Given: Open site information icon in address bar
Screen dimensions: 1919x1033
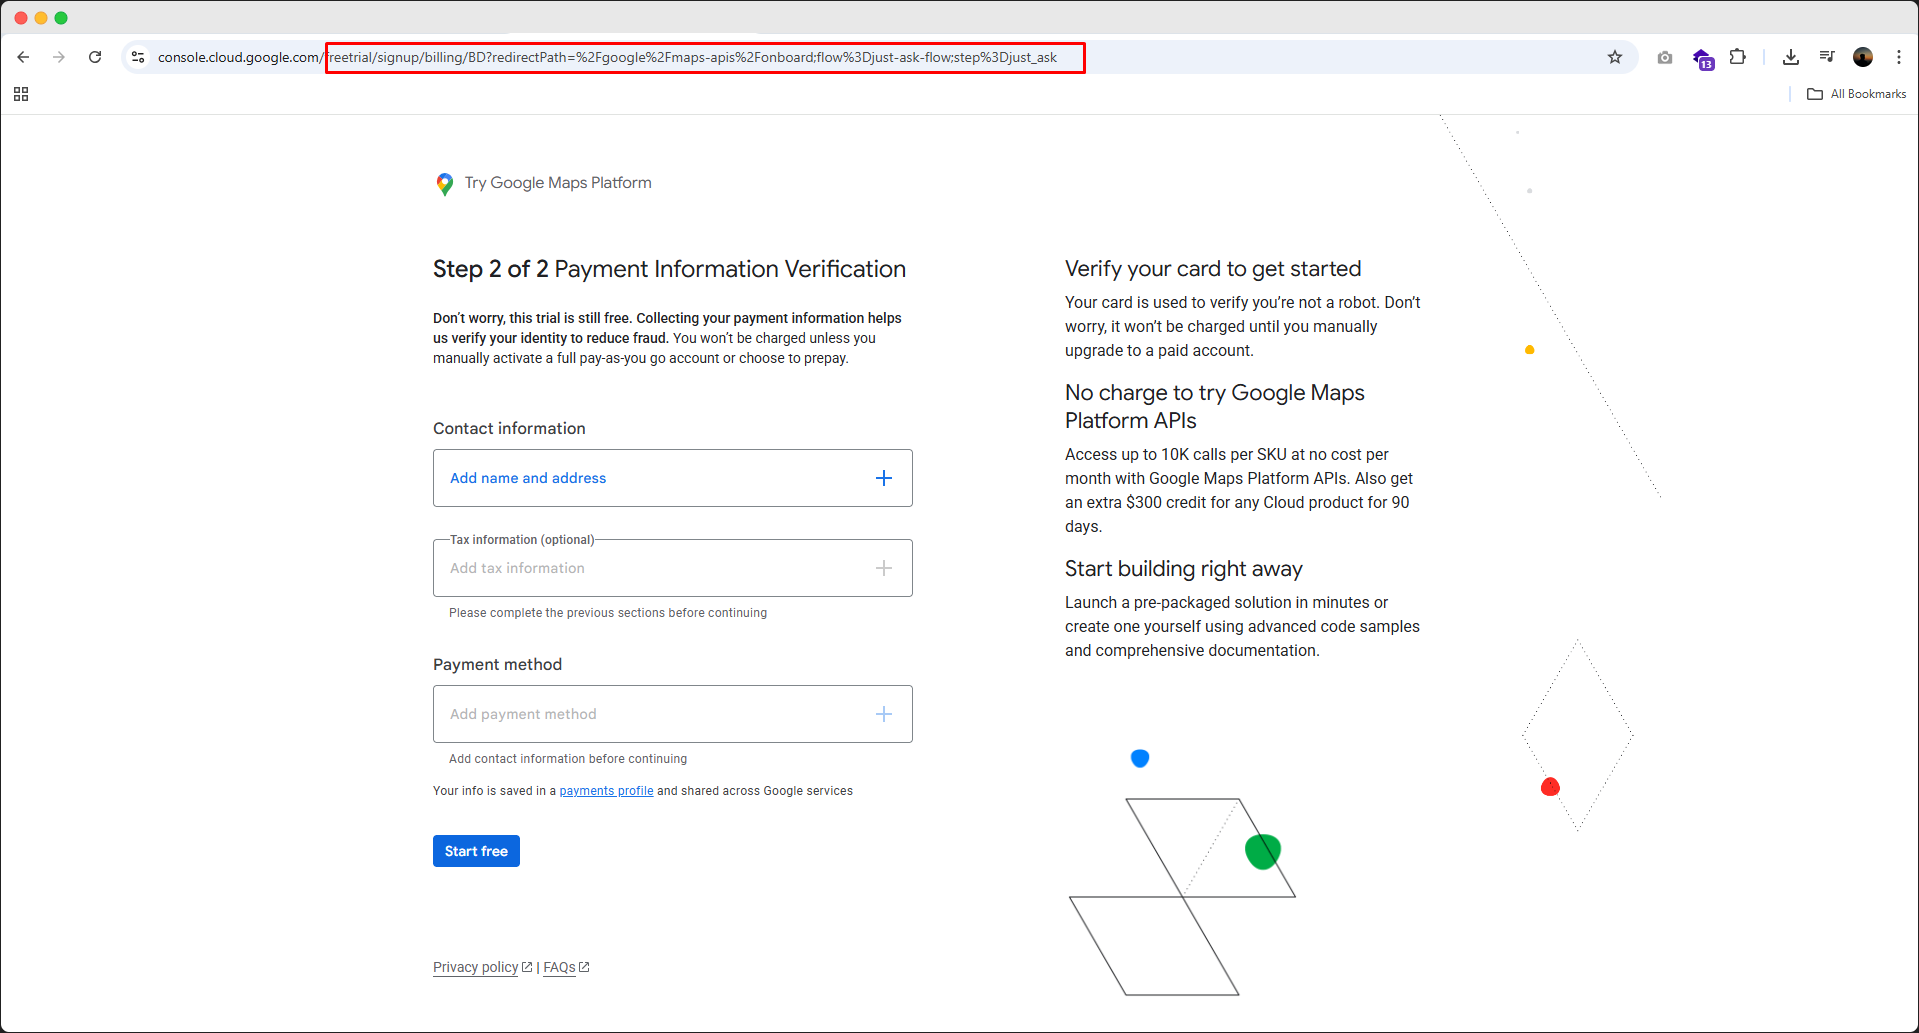Looking at the screenshot, I should click(x=138, y=57).
